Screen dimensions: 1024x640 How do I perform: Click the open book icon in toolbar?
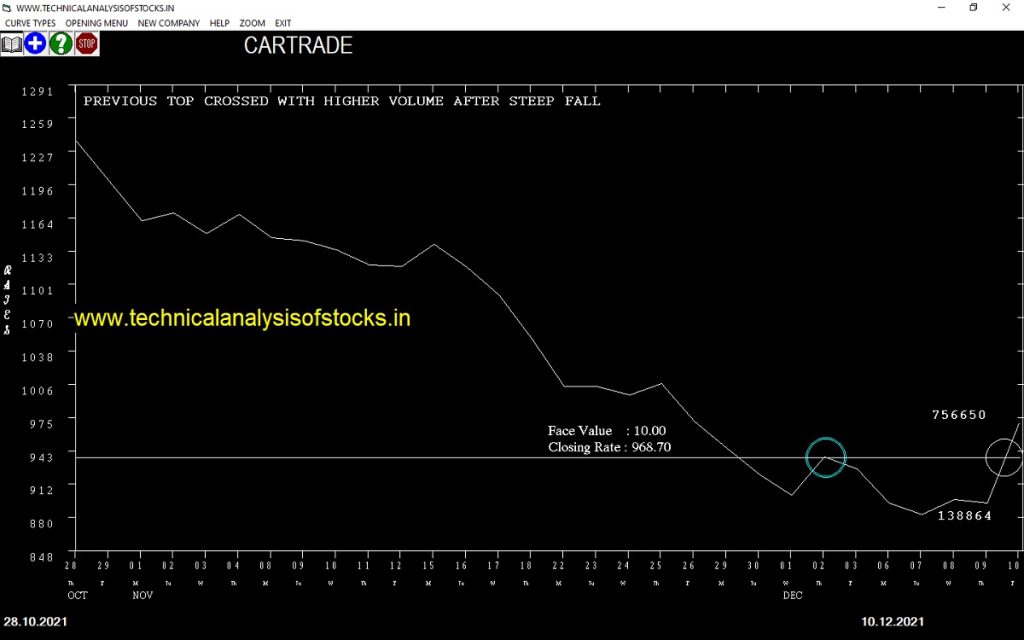(x=11, y=43)
